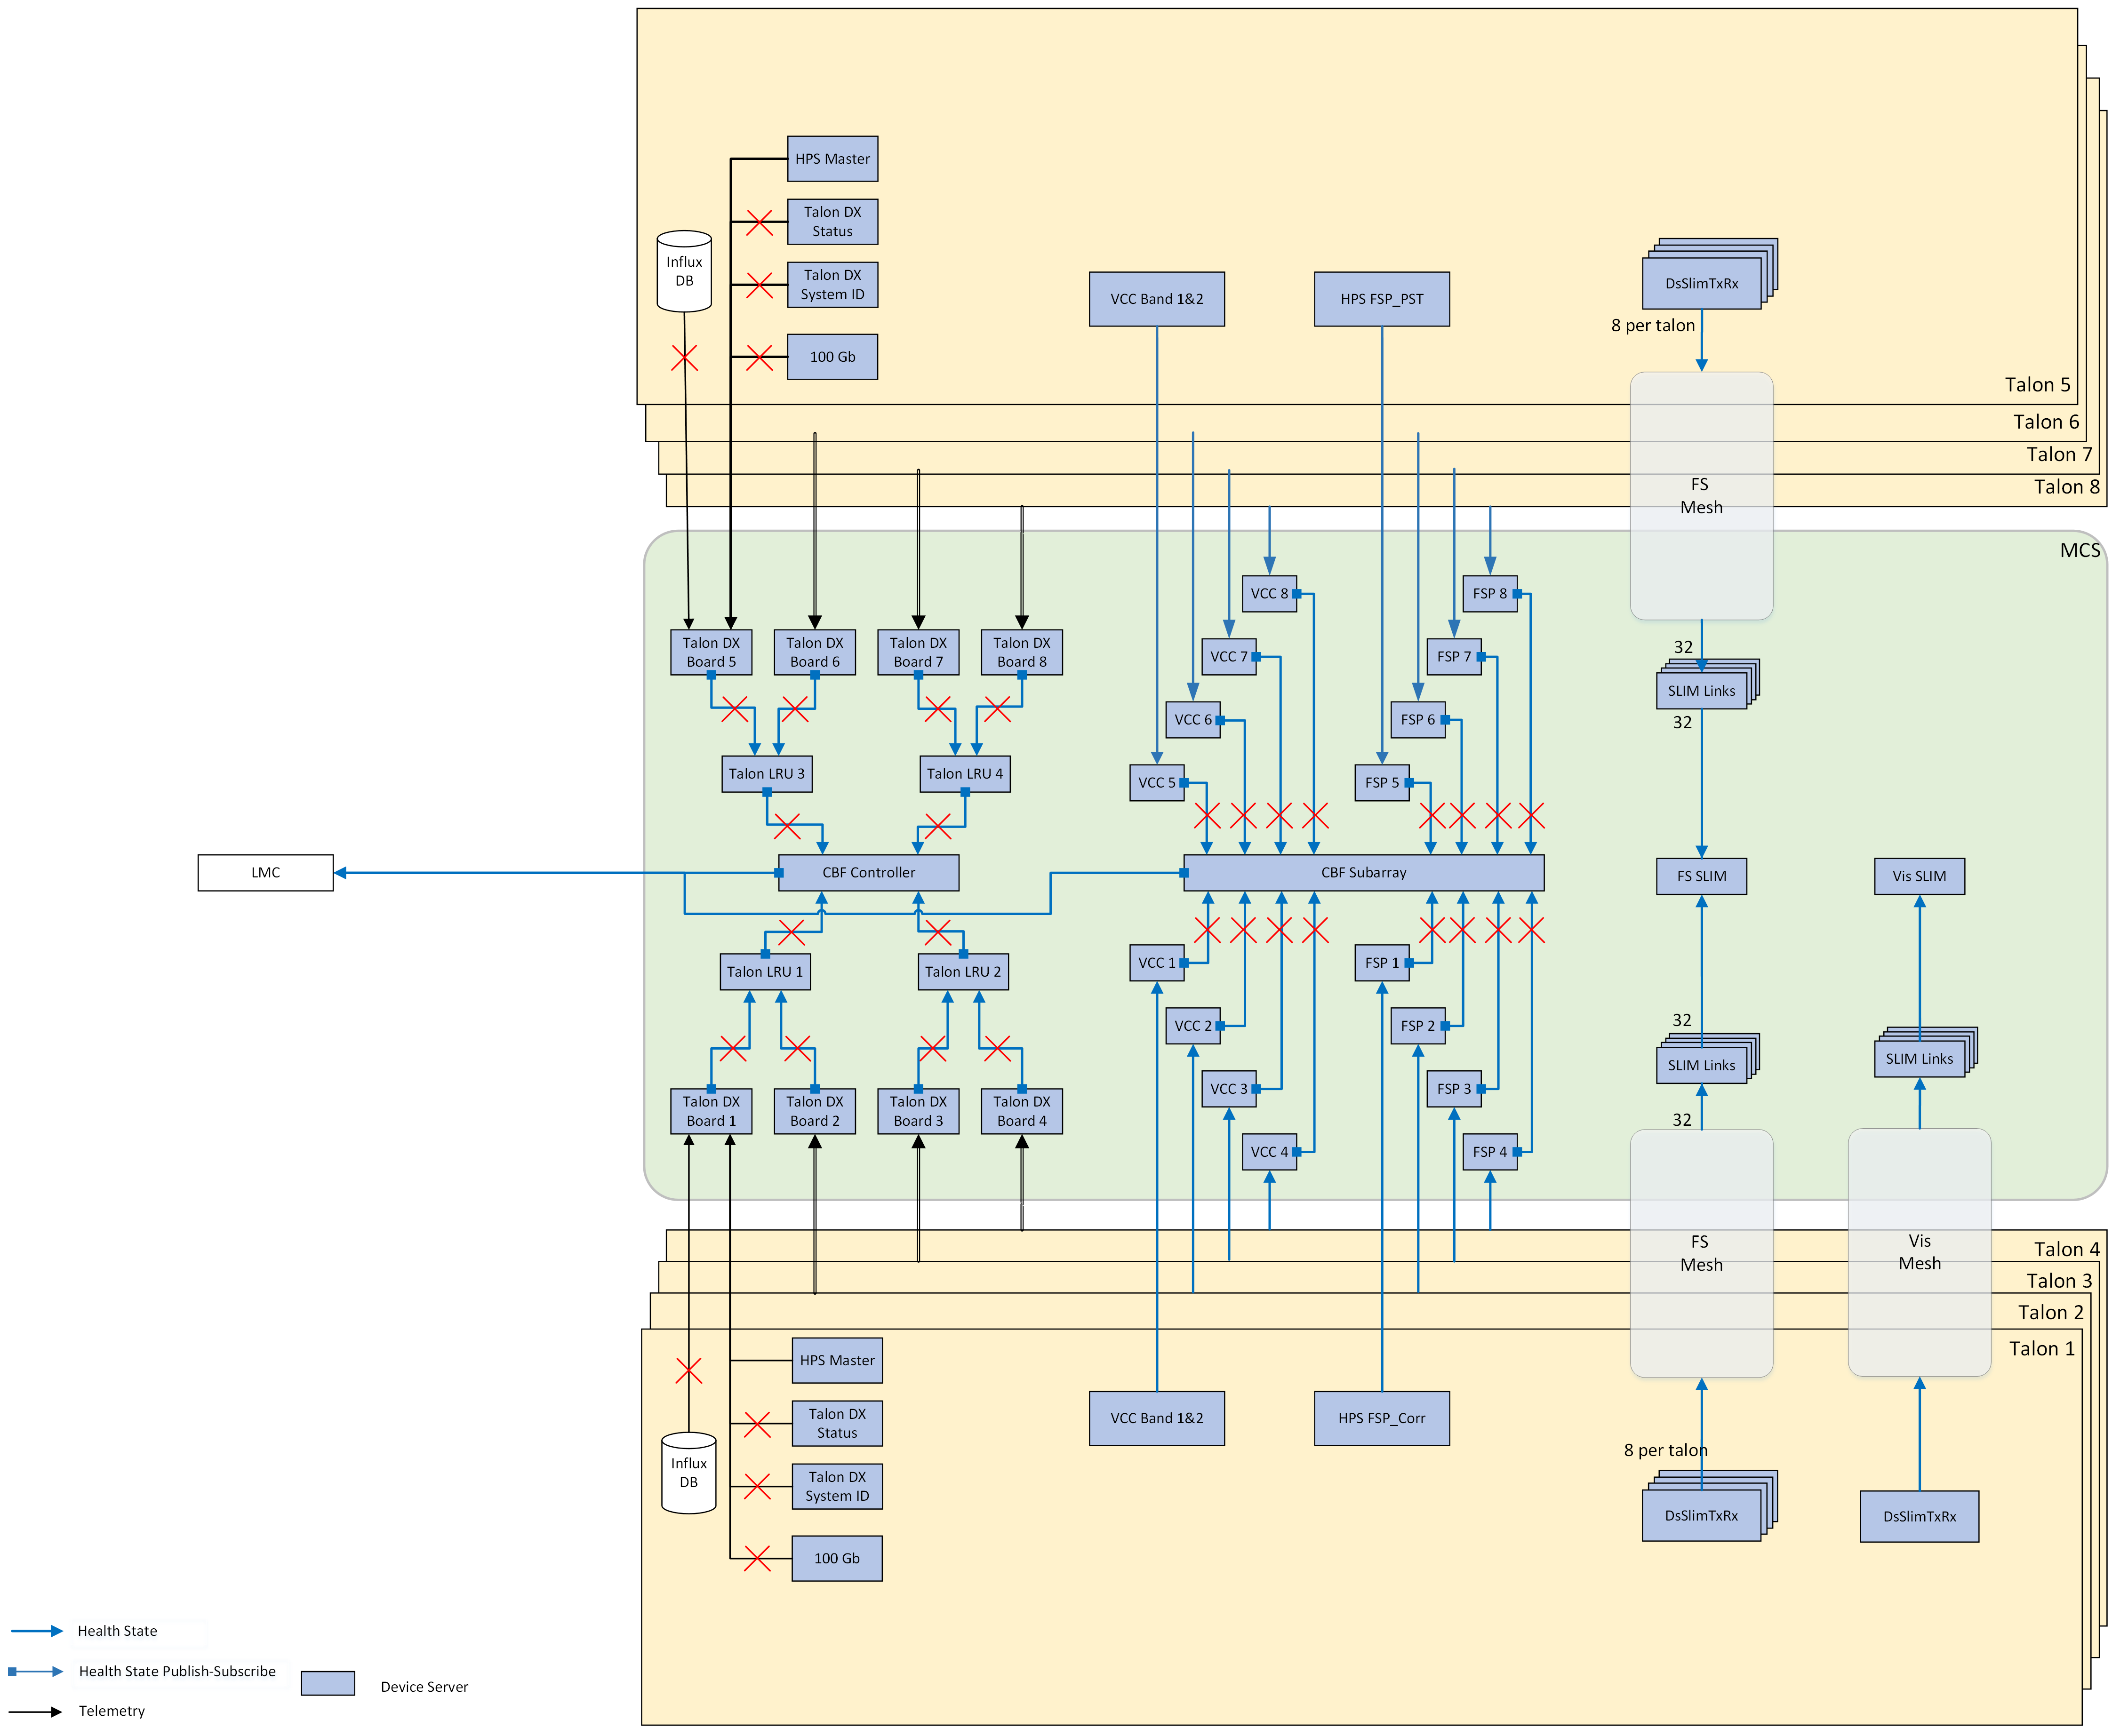Click the Talon 4 panel label

[2066, 1249]
